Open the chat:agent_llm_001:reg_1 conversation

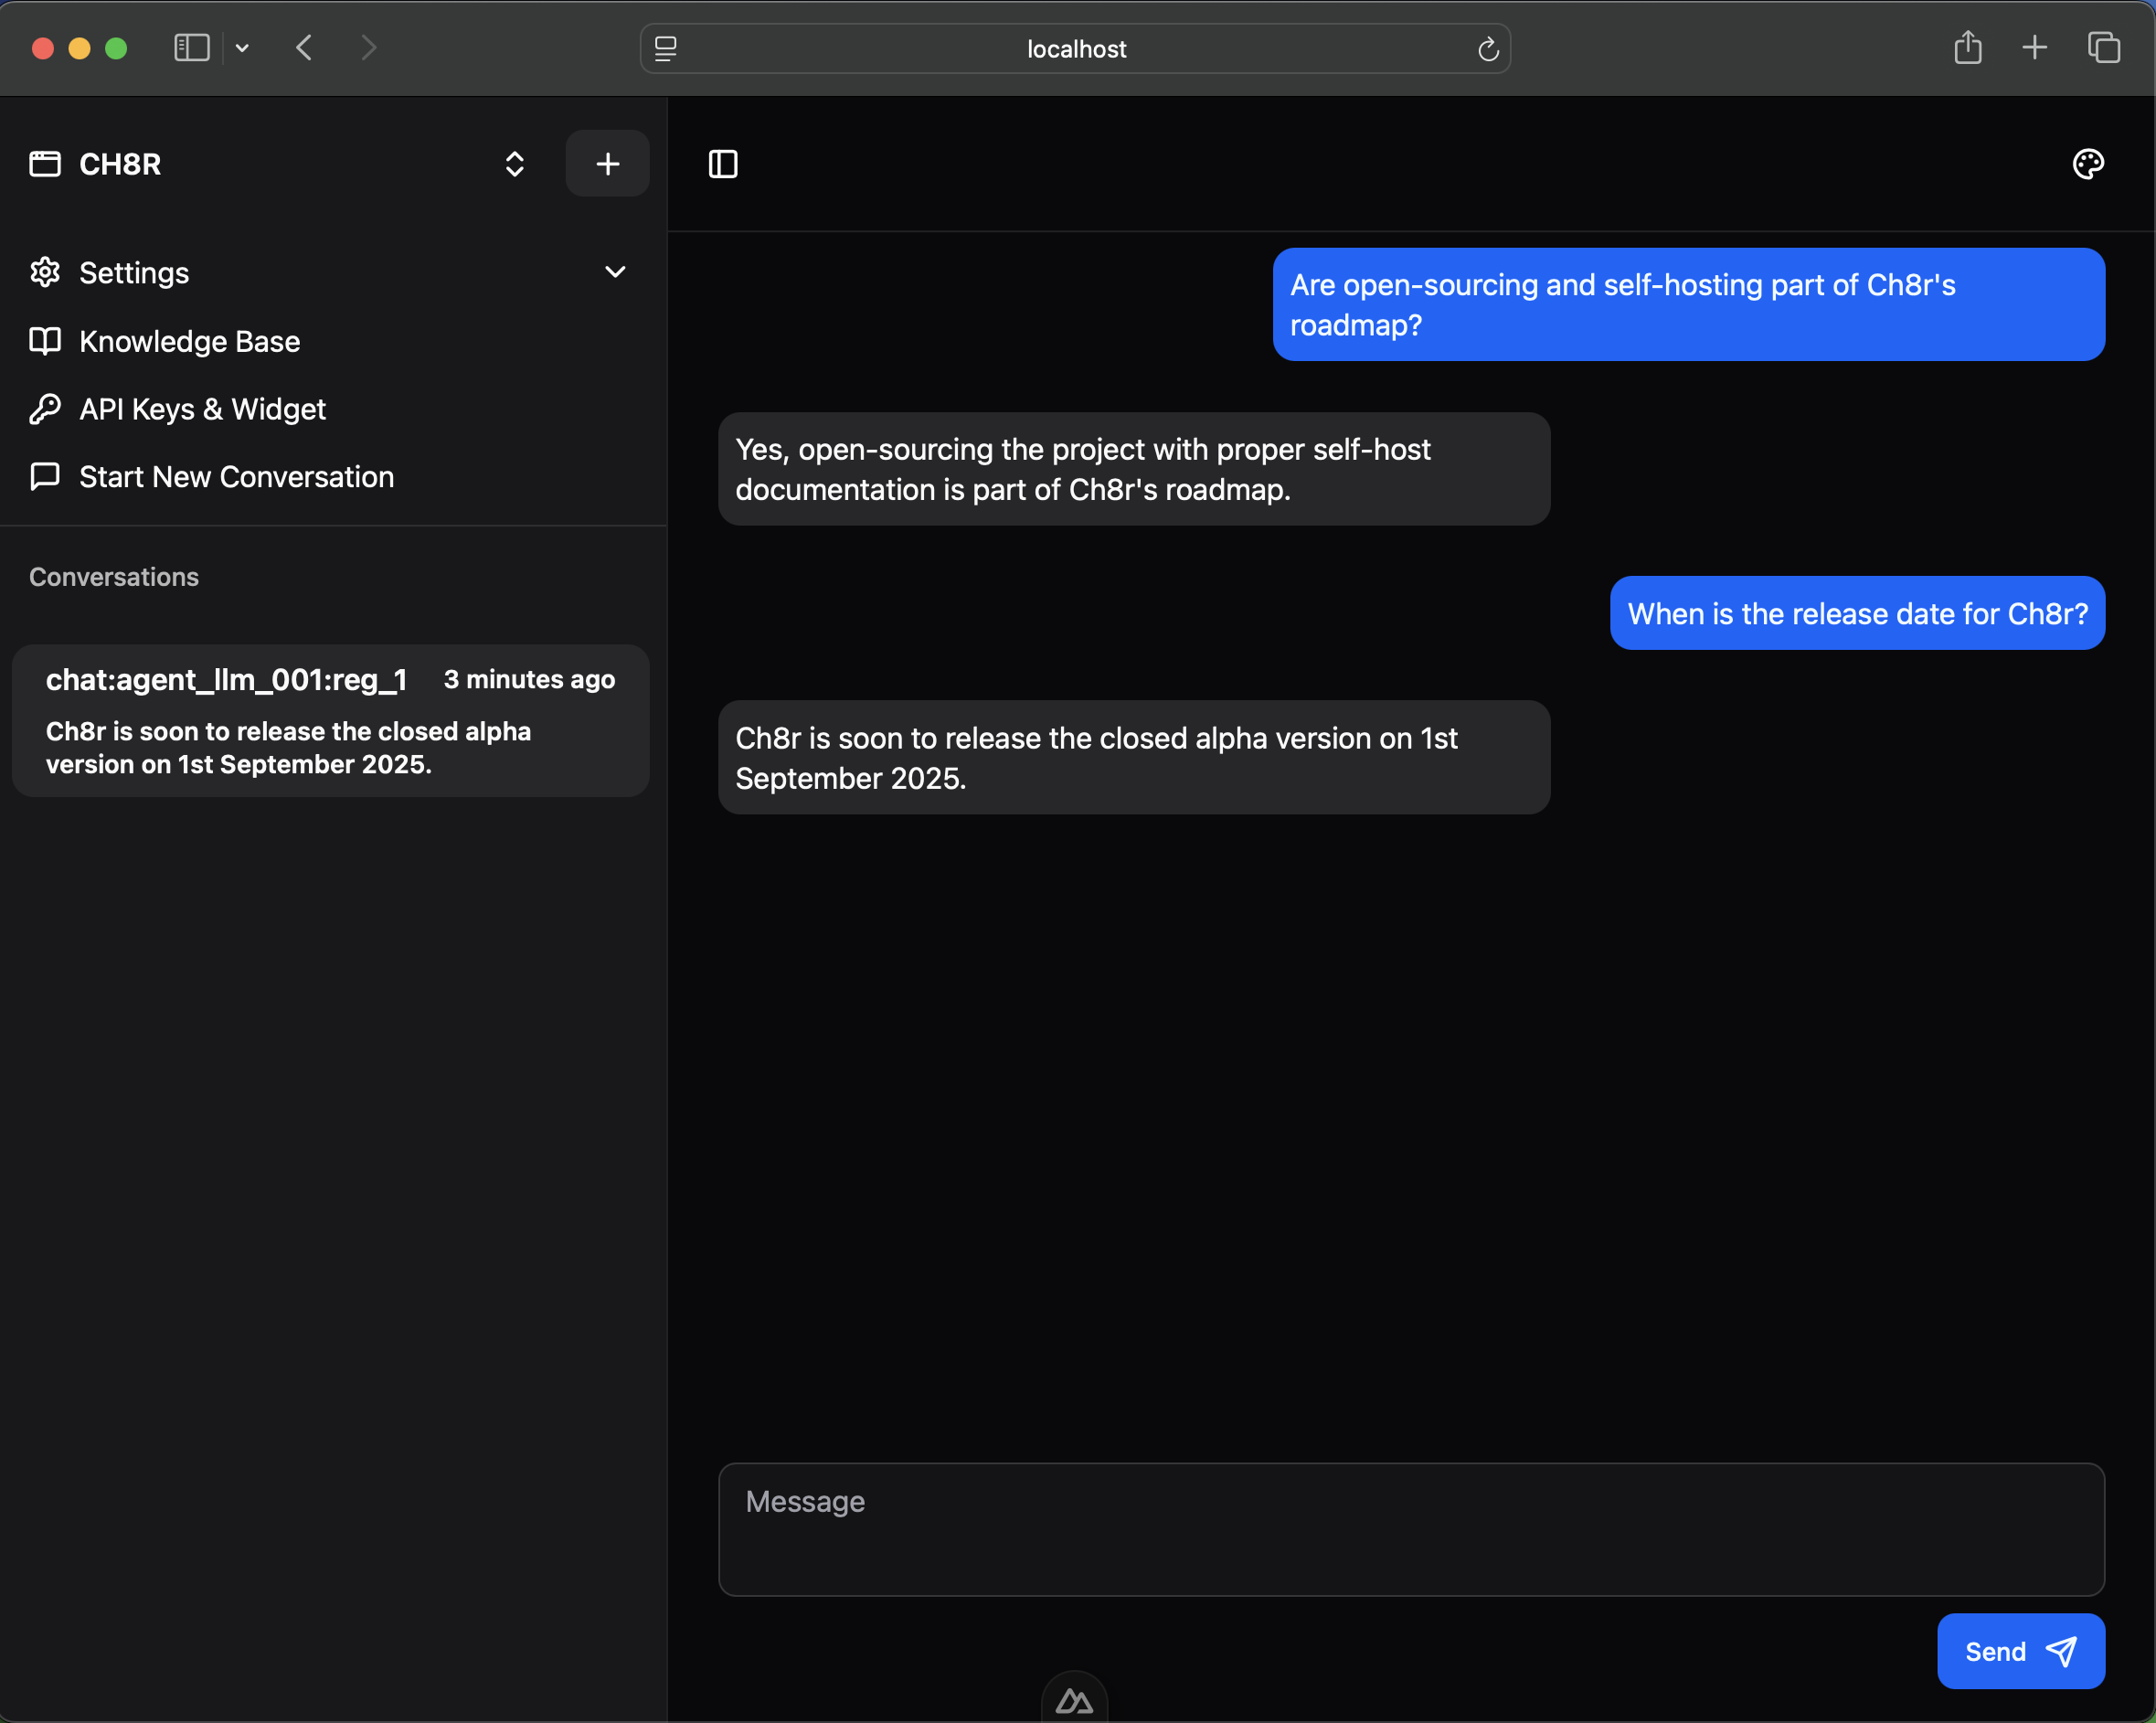click(330, 720)
